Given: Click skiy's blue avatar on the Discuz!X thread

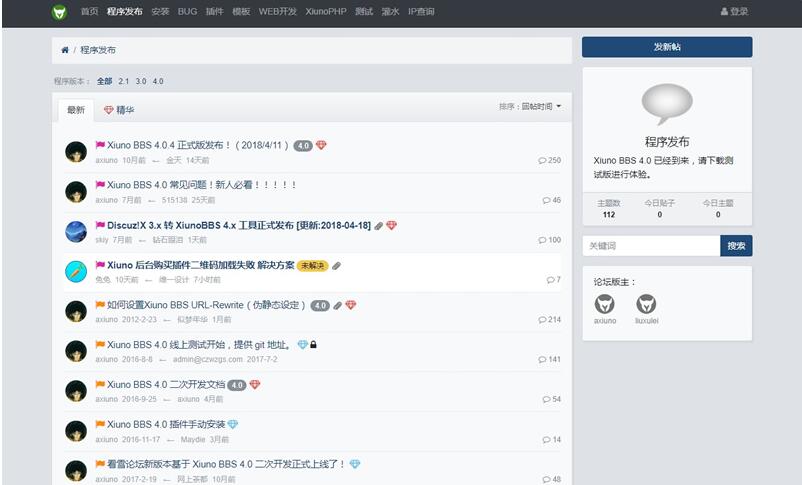Looking at the screenshot, I should 76,232.
